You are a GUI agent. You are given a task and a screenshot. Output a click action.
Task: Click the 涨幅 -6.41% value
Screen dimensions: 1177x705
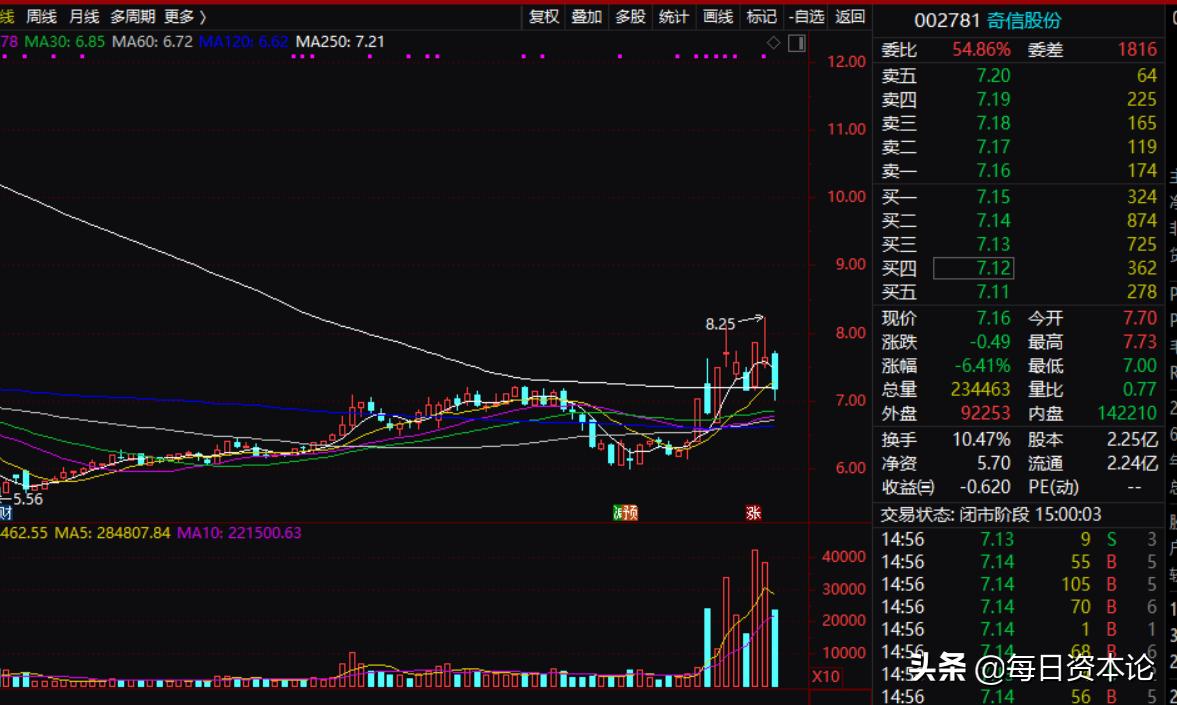coord(983,366)
